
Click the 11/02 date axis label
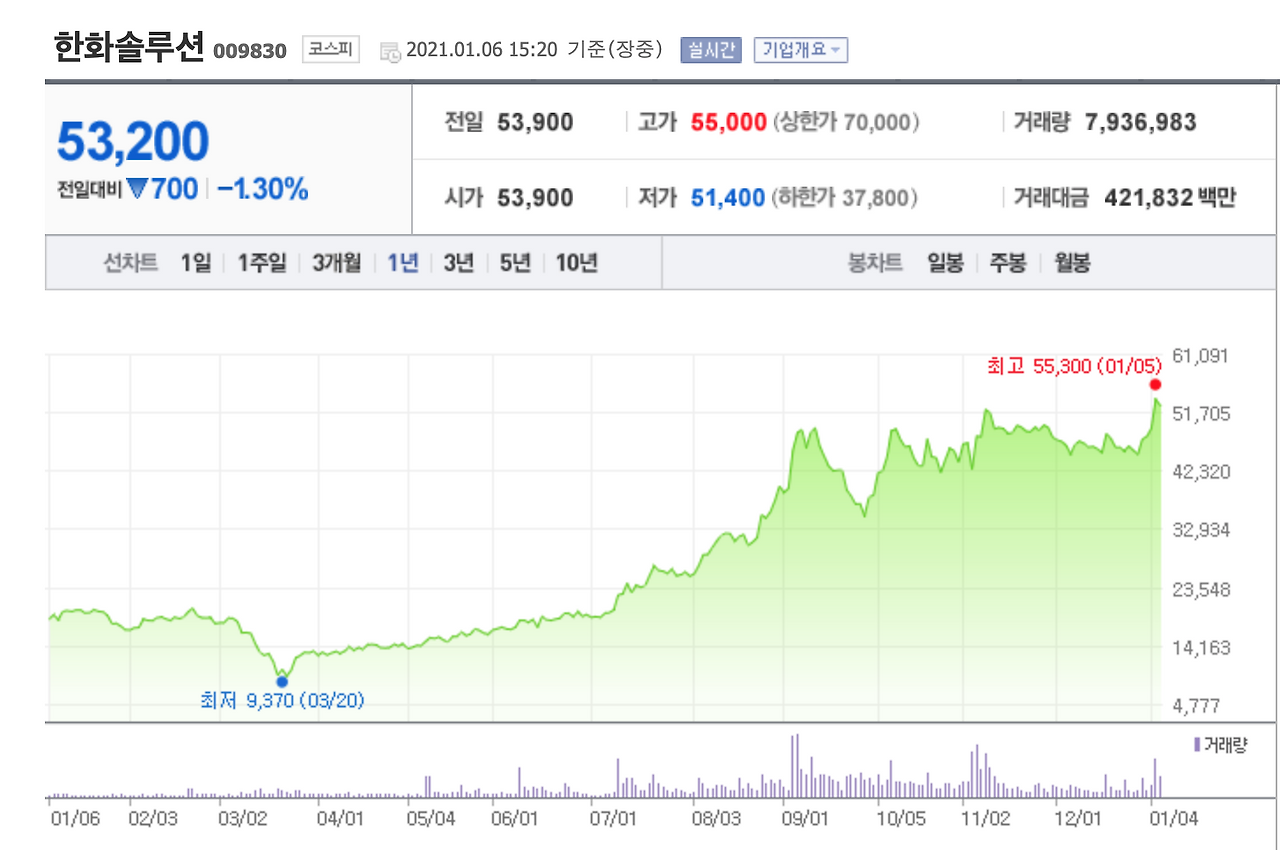click(x=986, y=818)
